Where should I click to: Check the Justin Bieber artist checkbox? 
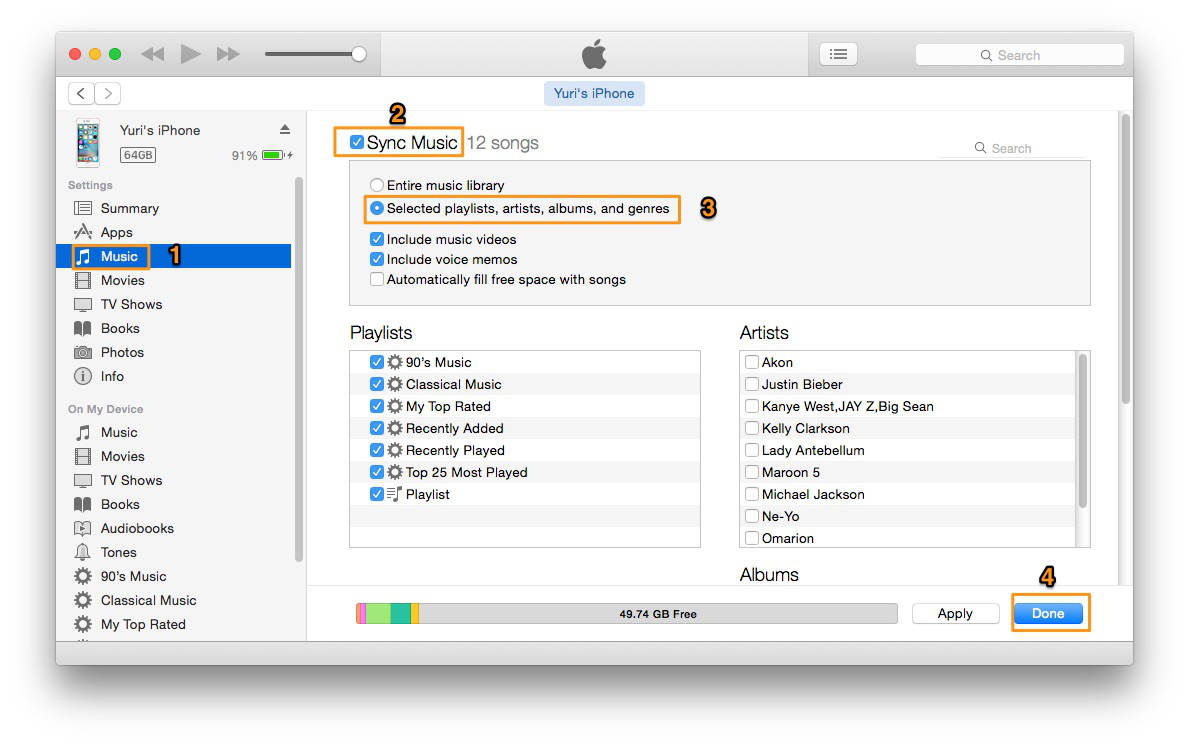tap(751, 384)
